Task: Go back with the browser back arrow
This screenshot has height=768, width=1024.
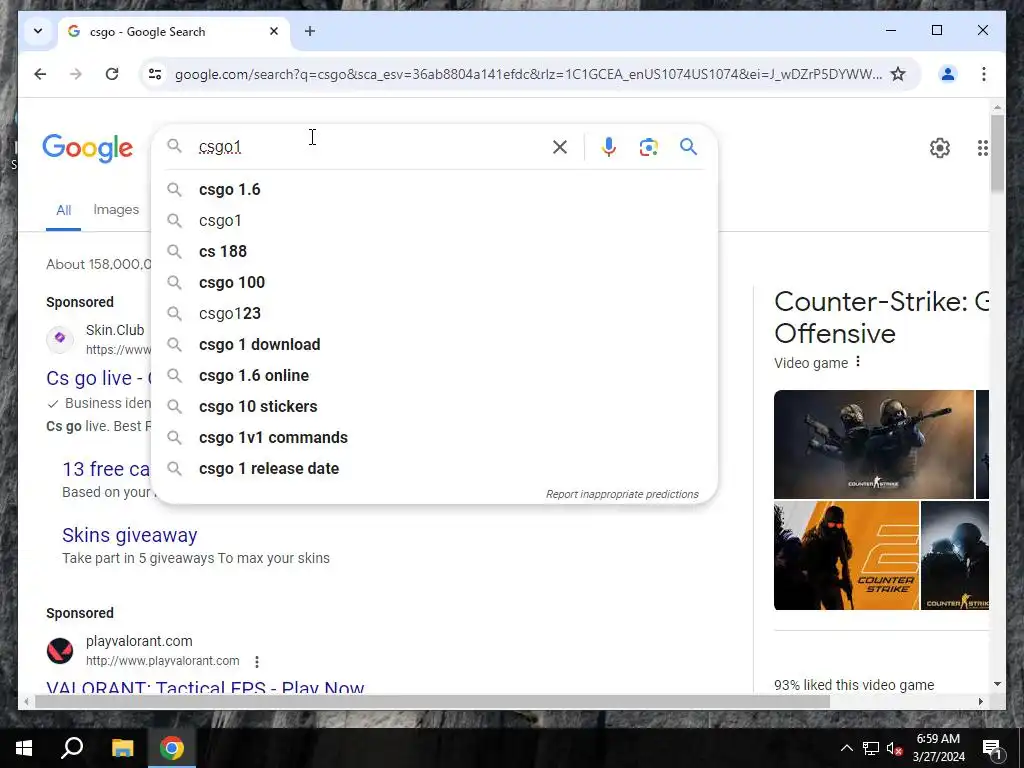Action: point(40,74)
